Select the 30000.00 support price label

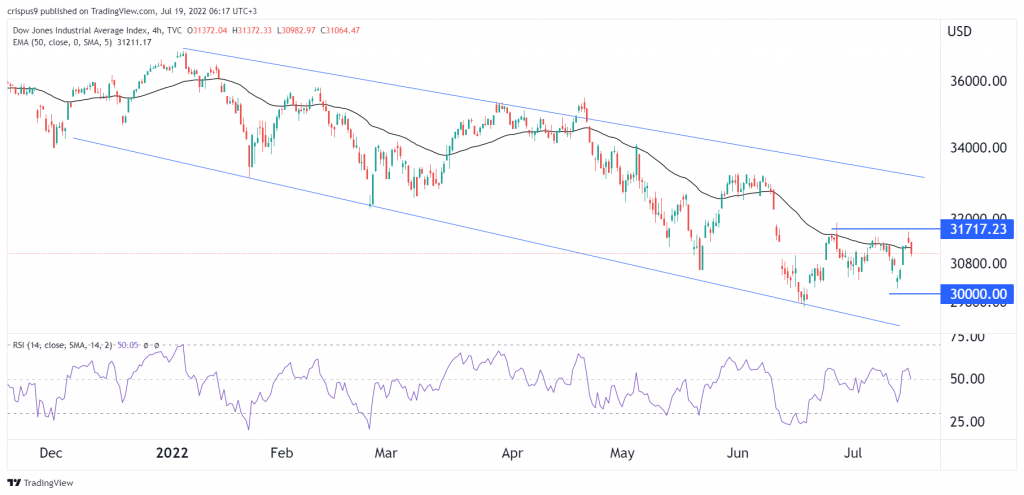click(978, 294)
